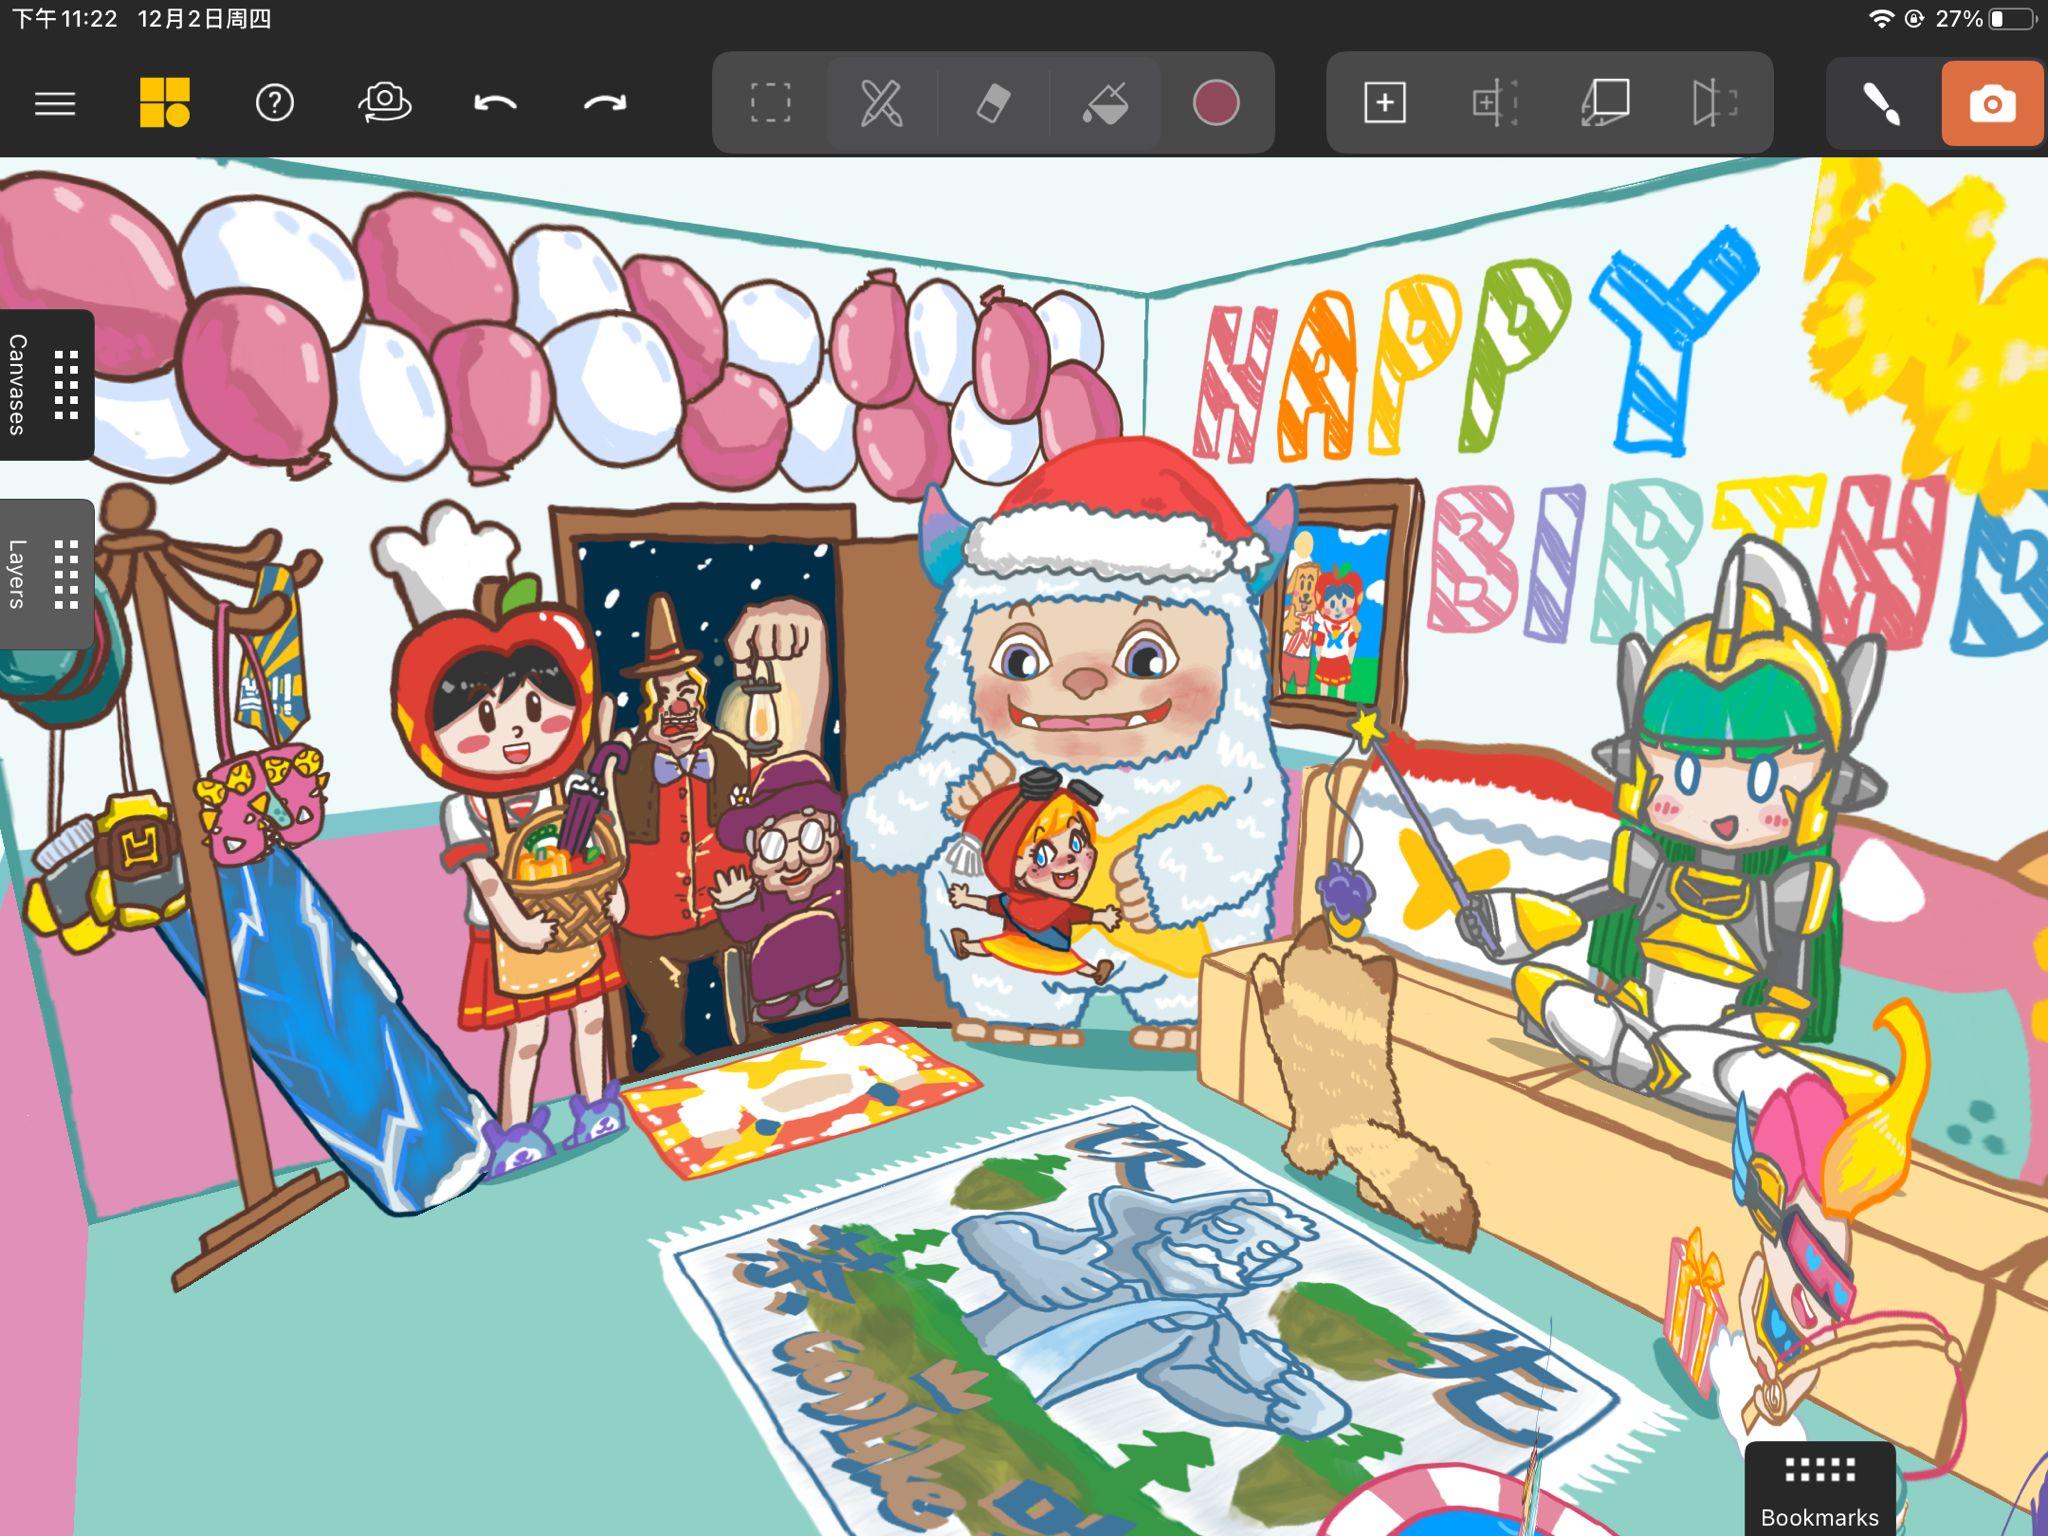
Task: Open the hamburger main menu
Action: [55, 103]
